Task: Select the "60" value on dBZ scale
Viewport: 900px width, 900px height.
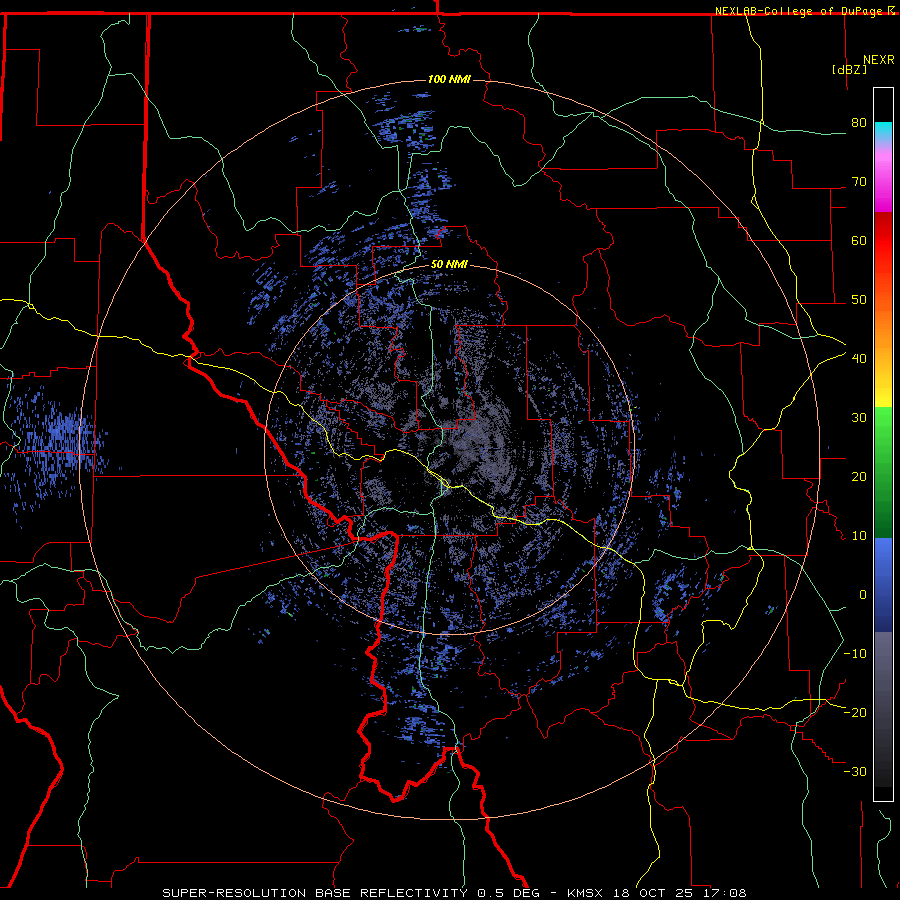Action: click(859, 240)
